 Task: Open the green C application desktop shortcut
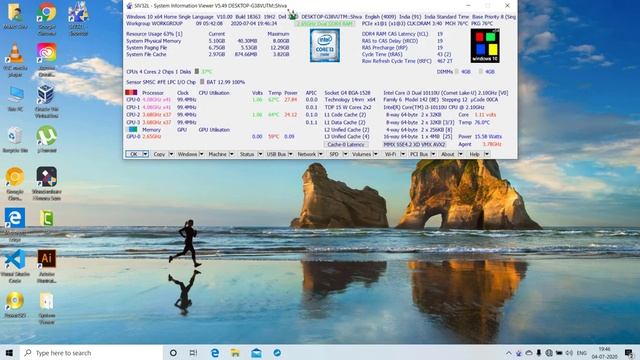47,218
